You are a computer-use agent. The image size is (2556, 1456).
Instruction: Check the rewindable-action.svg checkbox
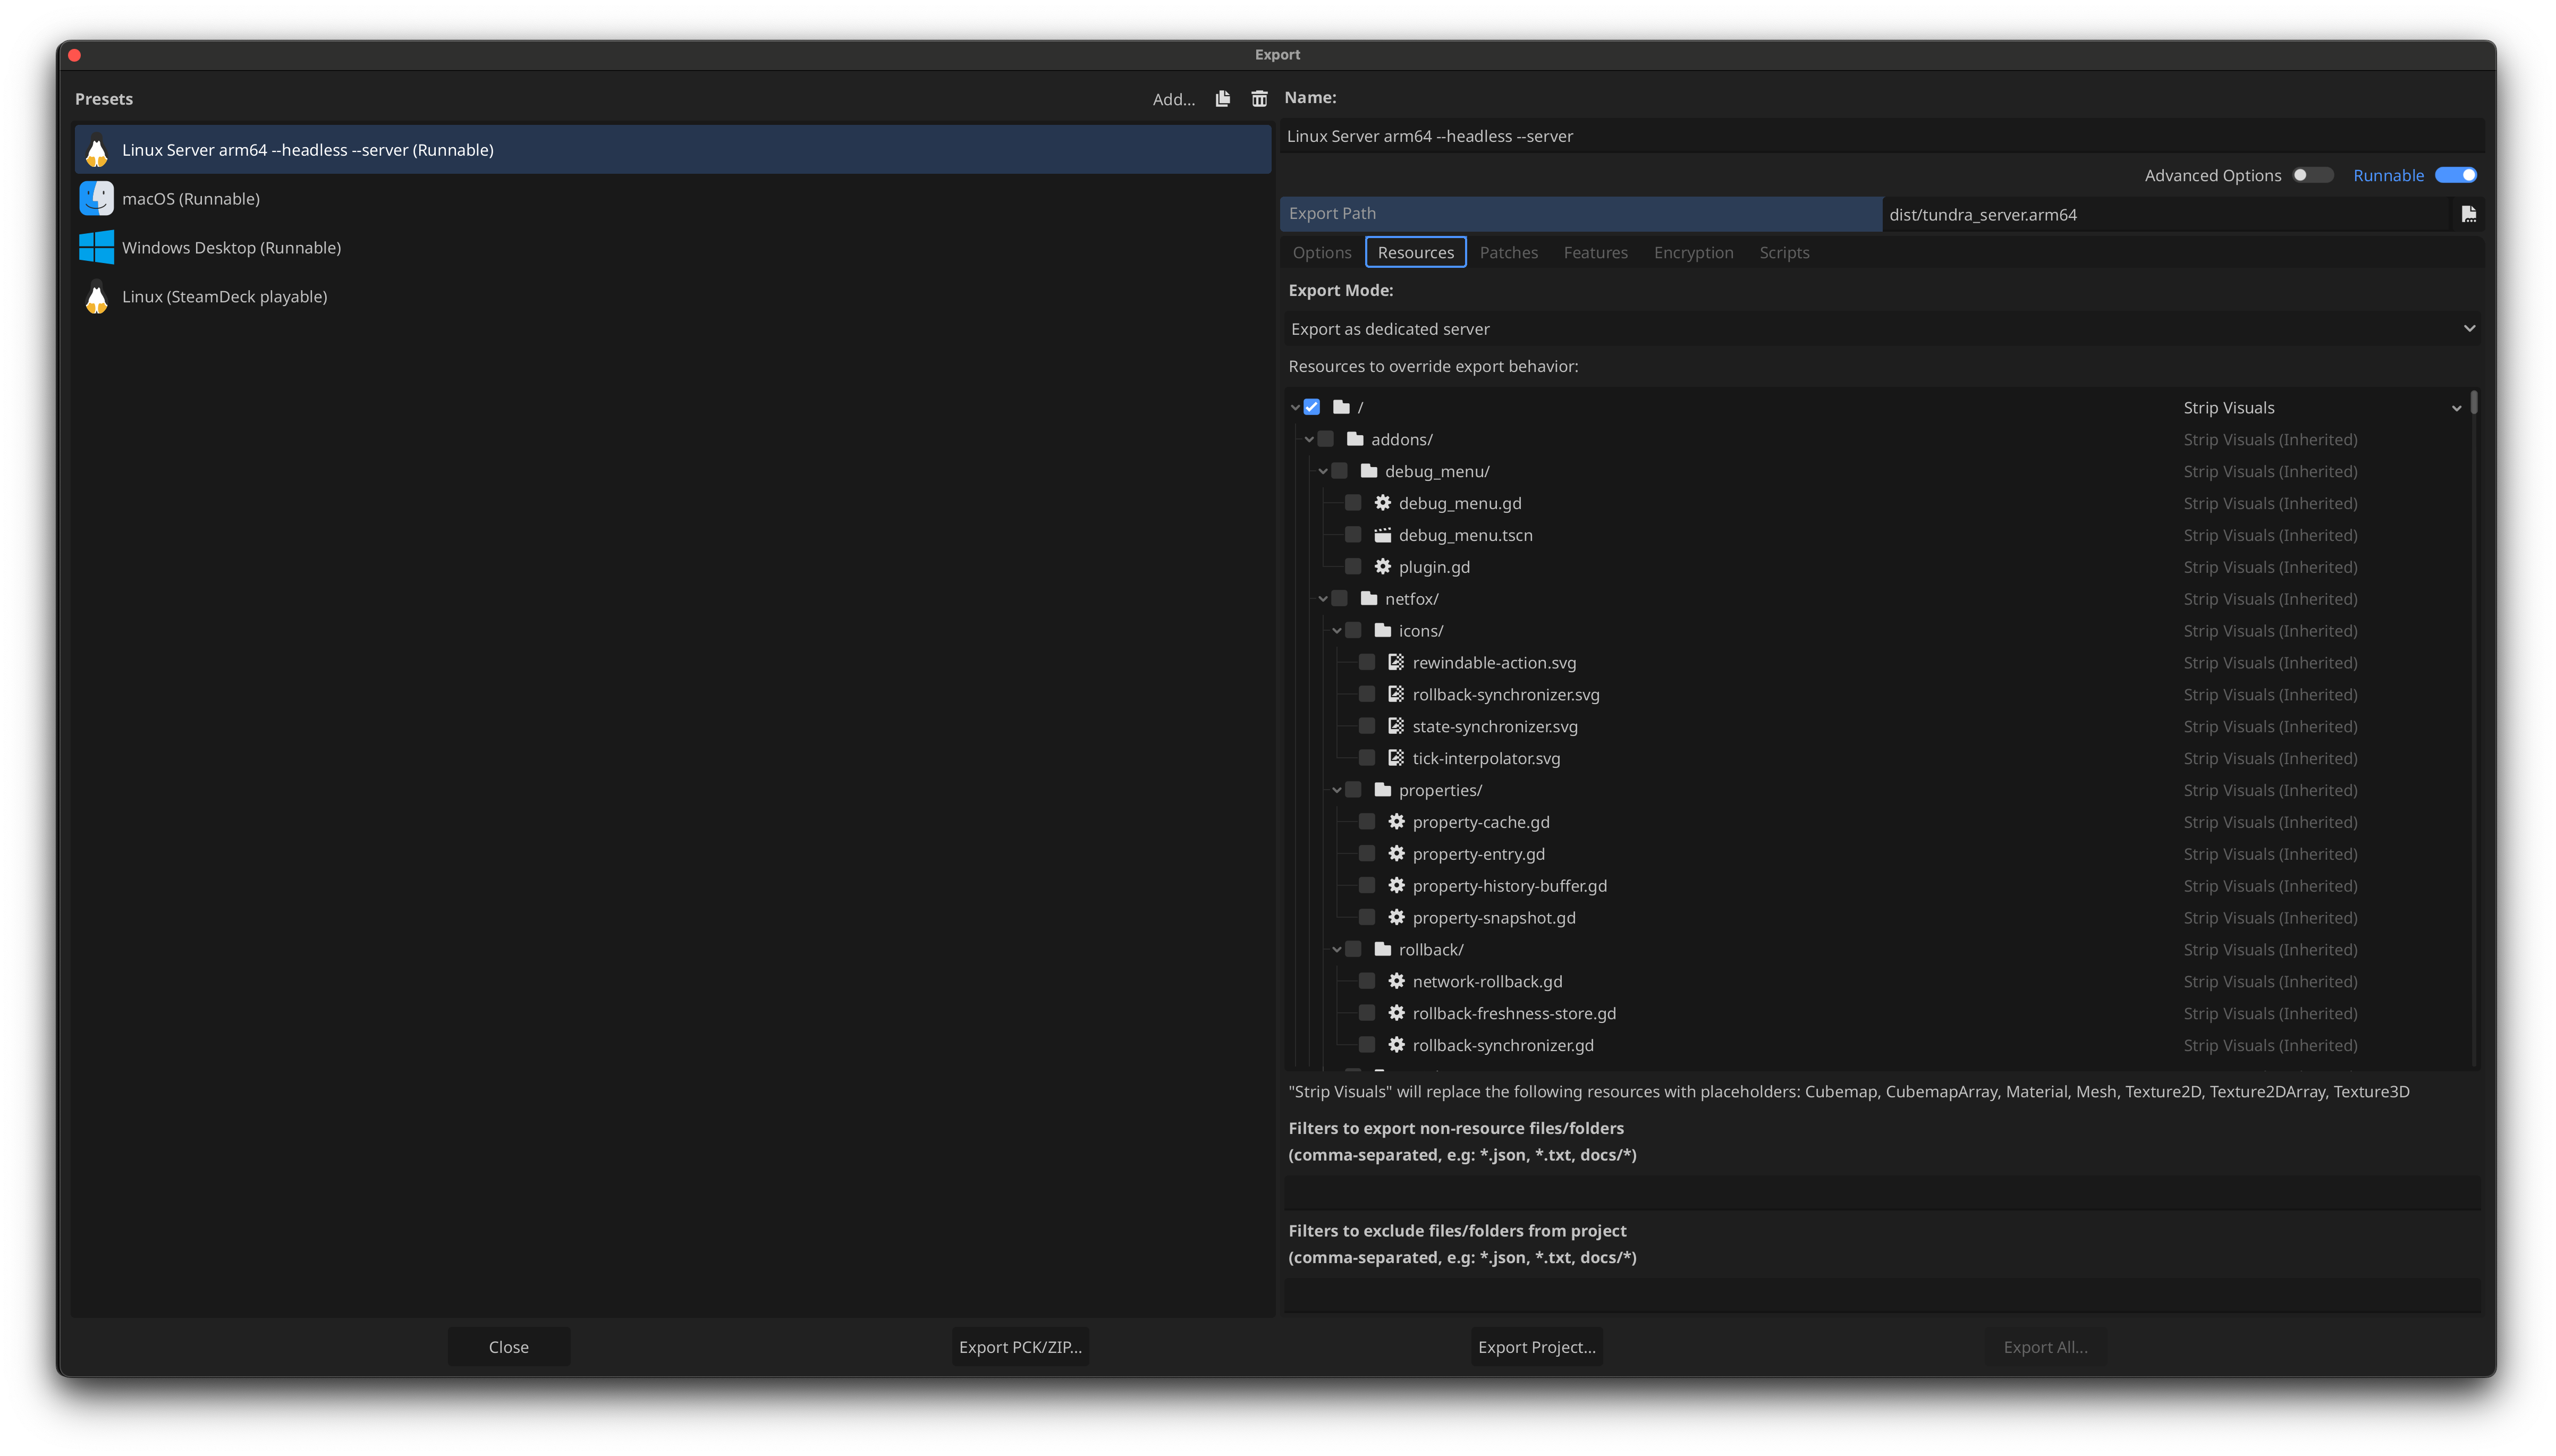click(1367, 662)
